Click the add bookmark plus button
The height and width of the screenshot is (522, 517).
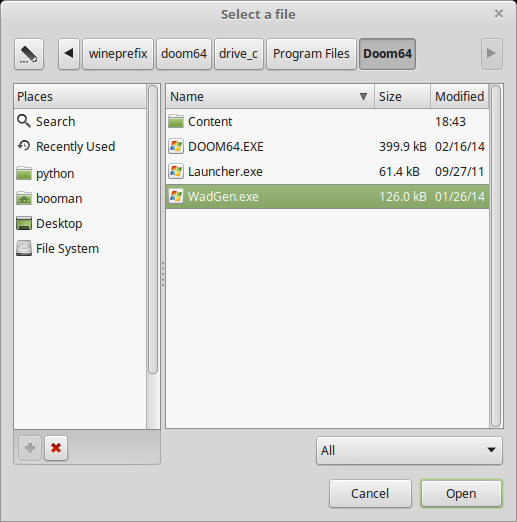30,448
